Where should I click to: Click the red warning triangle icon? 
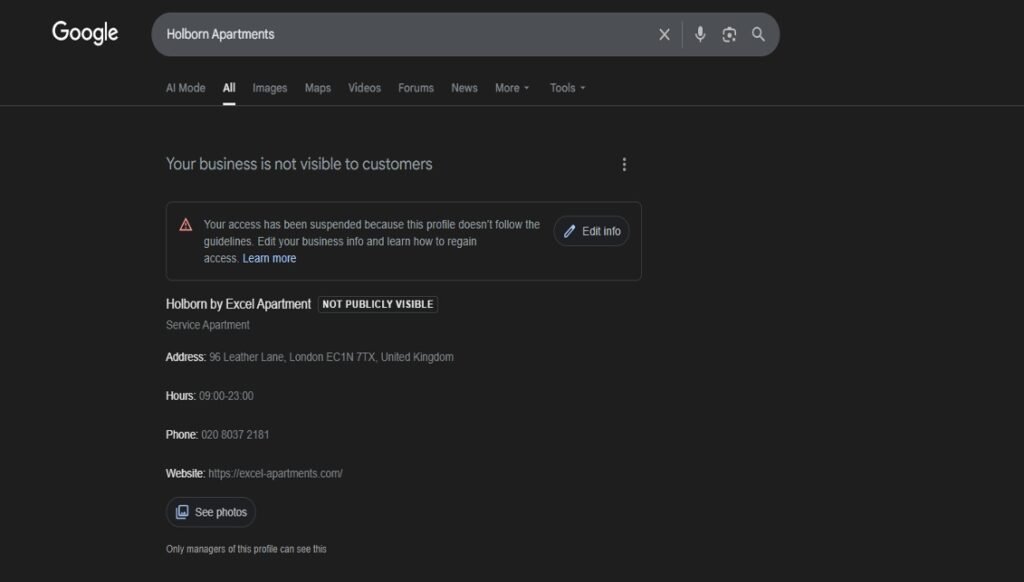pyautogui.click(x=186, y=225)
